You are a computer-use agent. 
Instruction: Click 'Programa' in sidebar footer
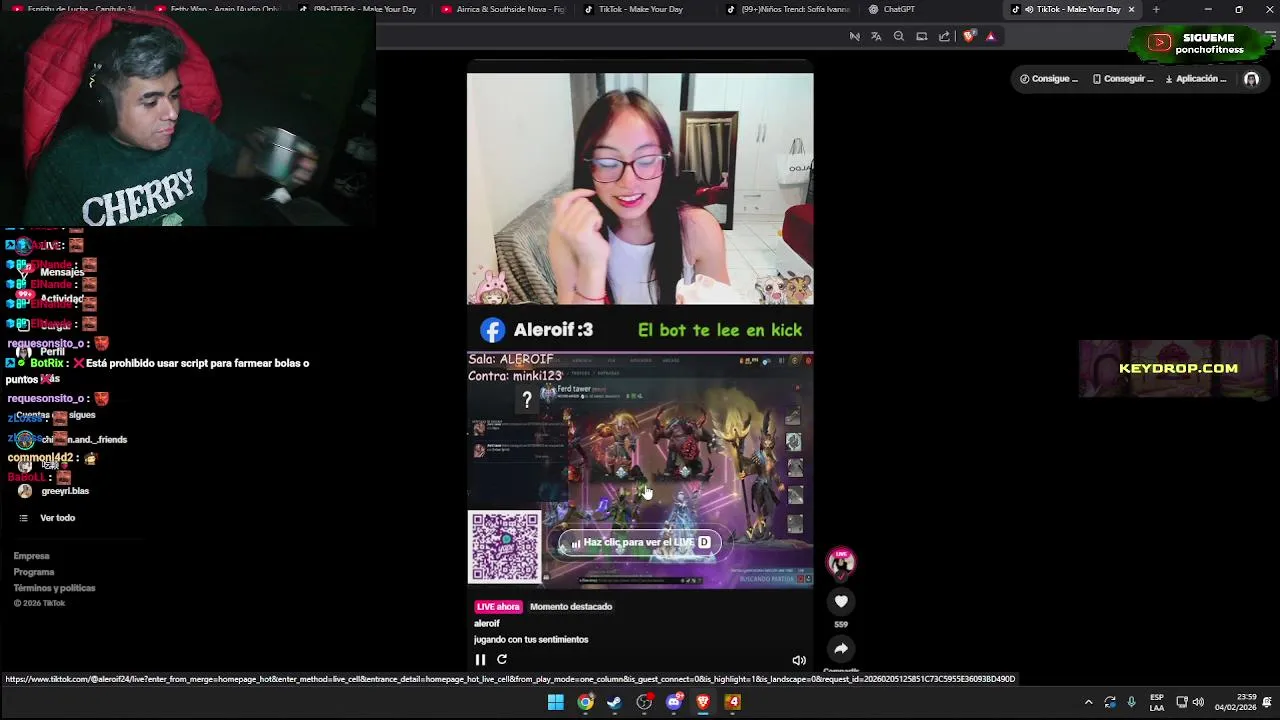coord(34,572)
